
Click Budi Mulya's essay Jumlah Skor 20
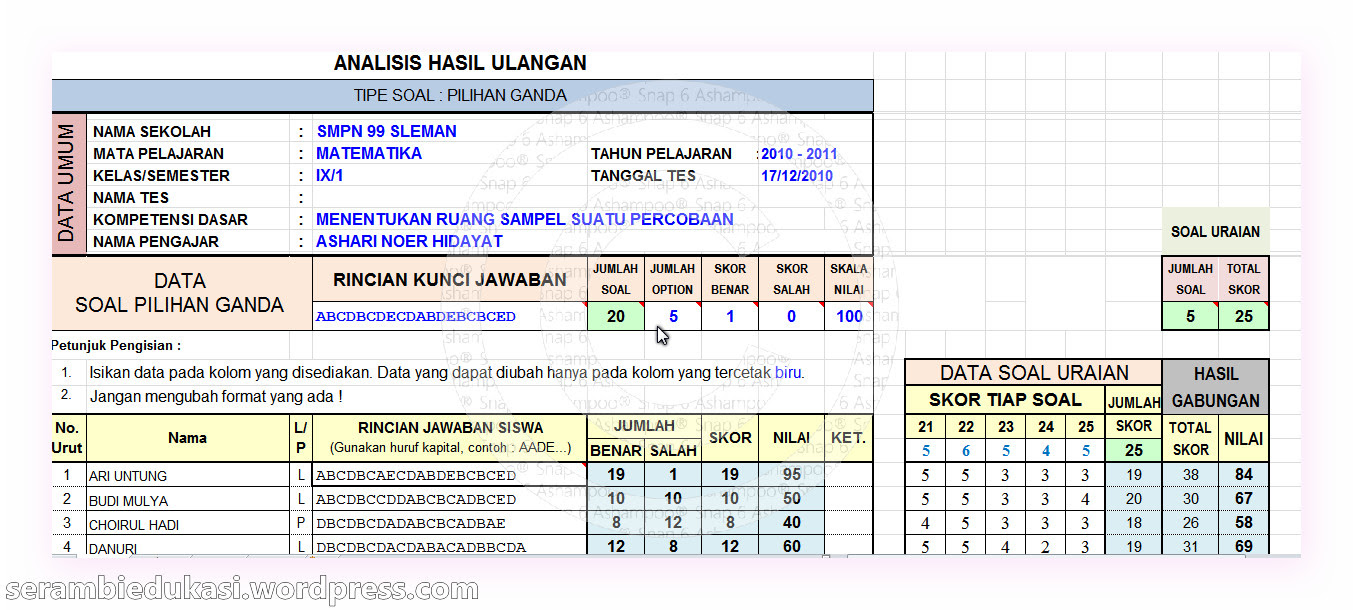coord(1134,499)
